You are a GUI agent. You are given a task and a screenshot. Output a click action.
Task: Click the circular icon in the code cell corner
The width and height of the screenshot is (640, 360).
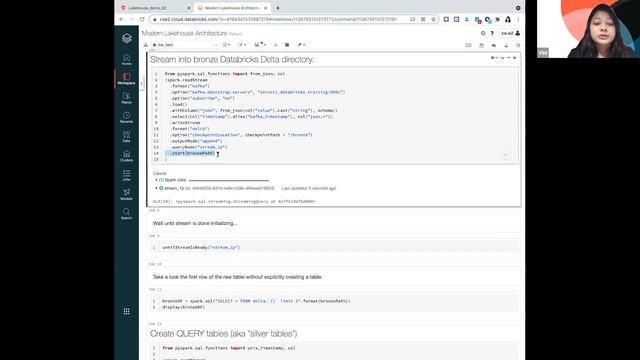(506, 155)
